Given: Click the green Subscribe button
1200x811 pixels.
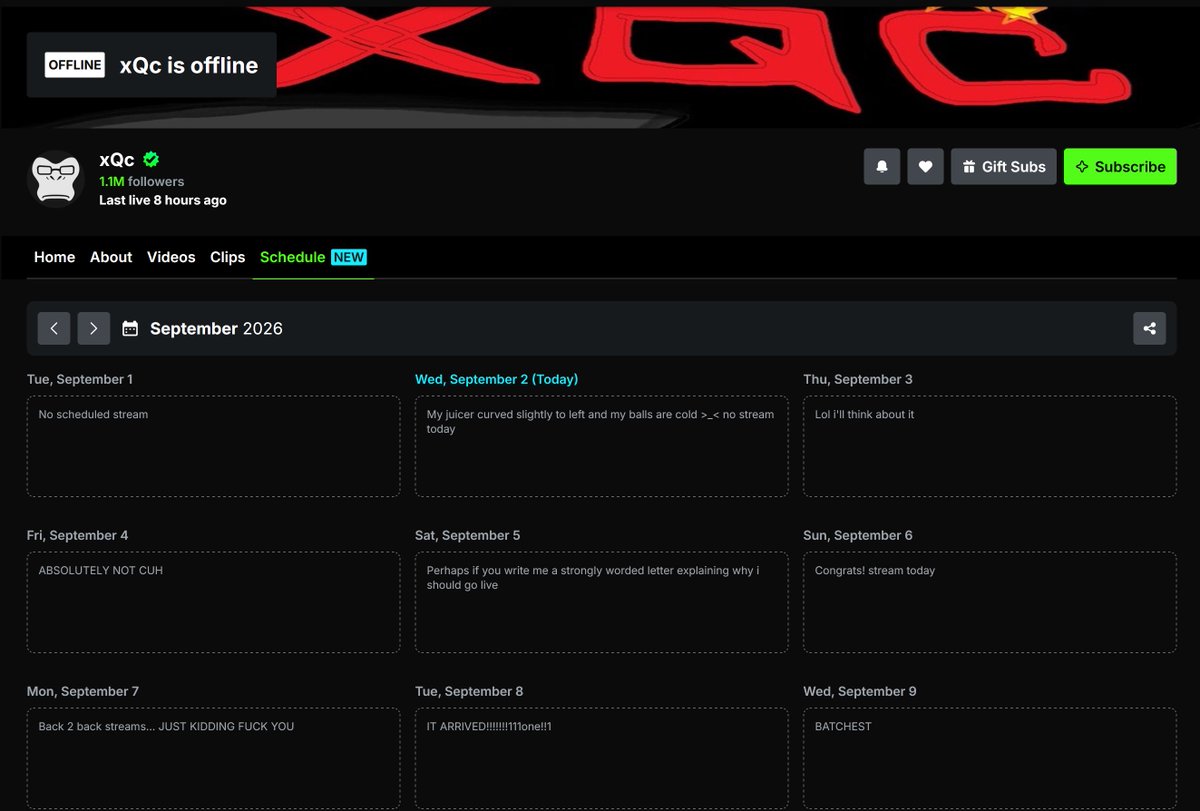Looking at the screenshot, I should click(1120, 167).
